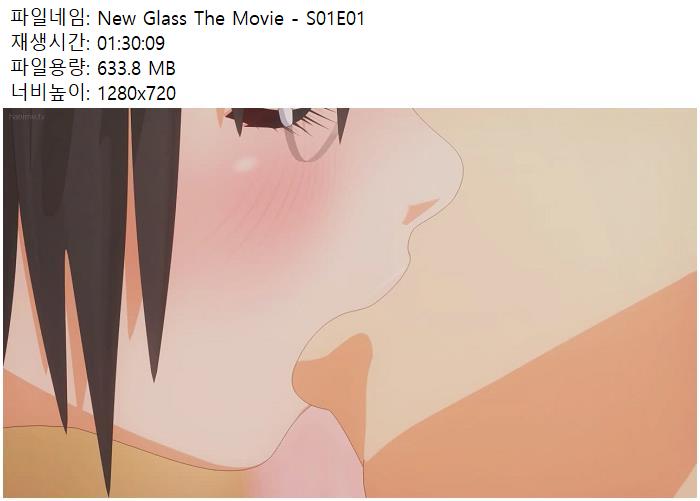Click the 파일네임 label text
Screen dimensions: 700x501
click(48, 18)
